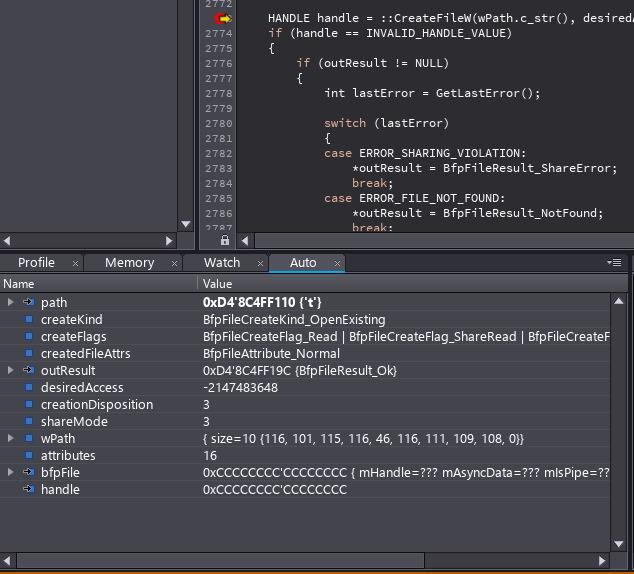Click the code line with ERROR_SHARING_VIOLATION
This screenshot has height=574, width=634.
(x=425, y=154)
